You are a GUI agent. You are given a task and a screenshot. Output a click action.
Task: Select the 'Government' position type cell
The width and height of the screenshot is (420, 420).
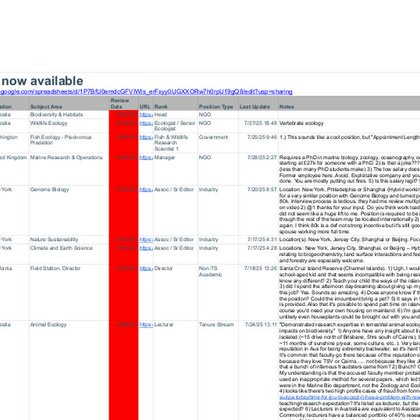(218, 143)
